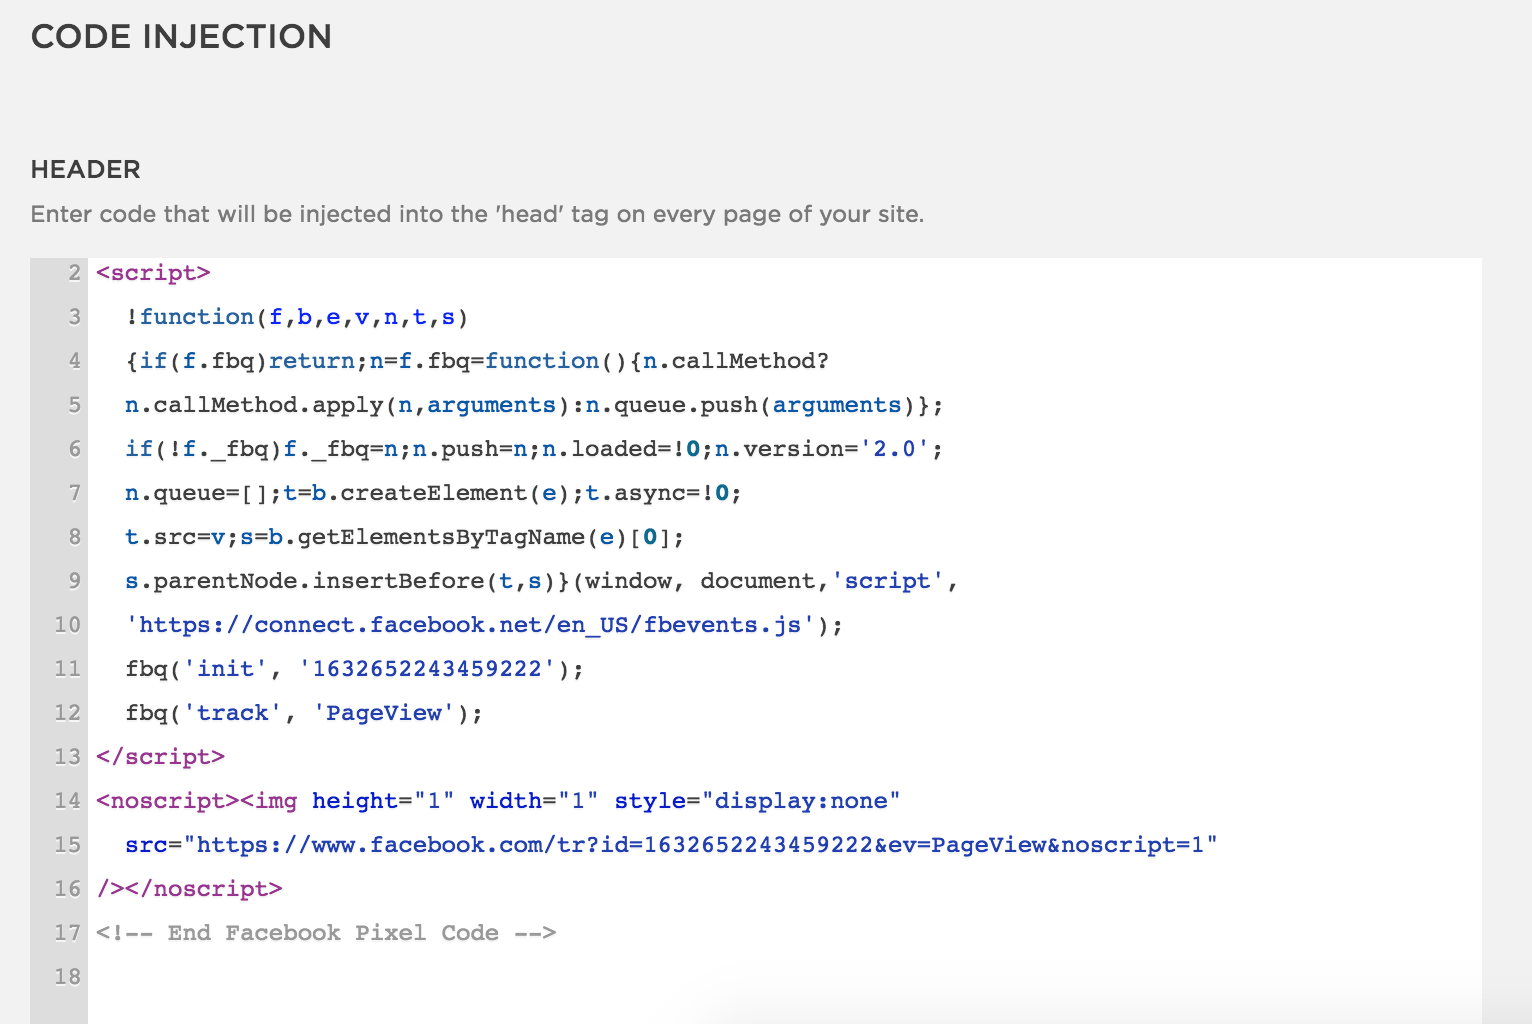
Task: Click the fbevents.js URL string
Action: pyautogui.click(x=470, y=625)
